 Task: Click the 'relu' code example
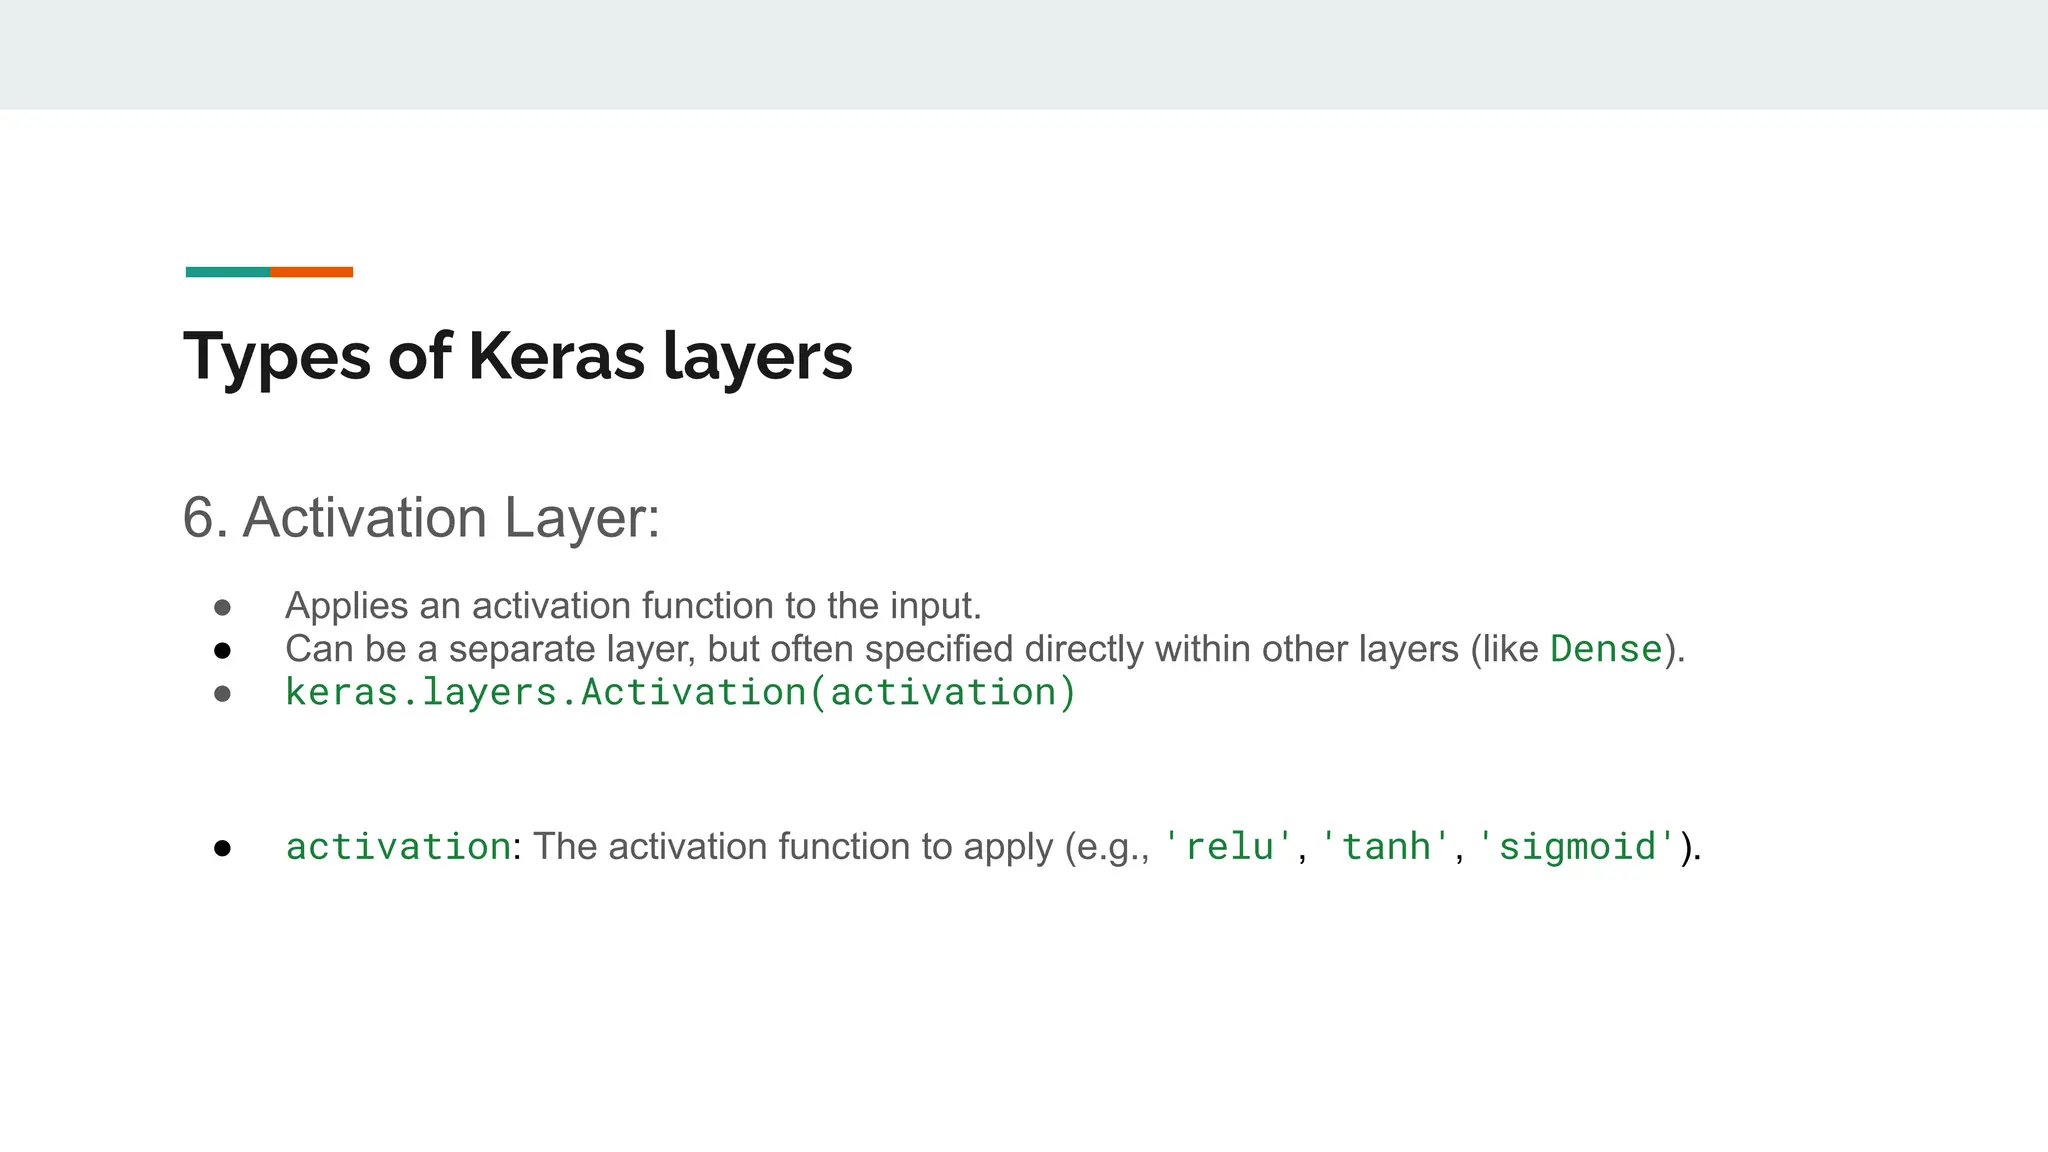(x=1229, y=847)
